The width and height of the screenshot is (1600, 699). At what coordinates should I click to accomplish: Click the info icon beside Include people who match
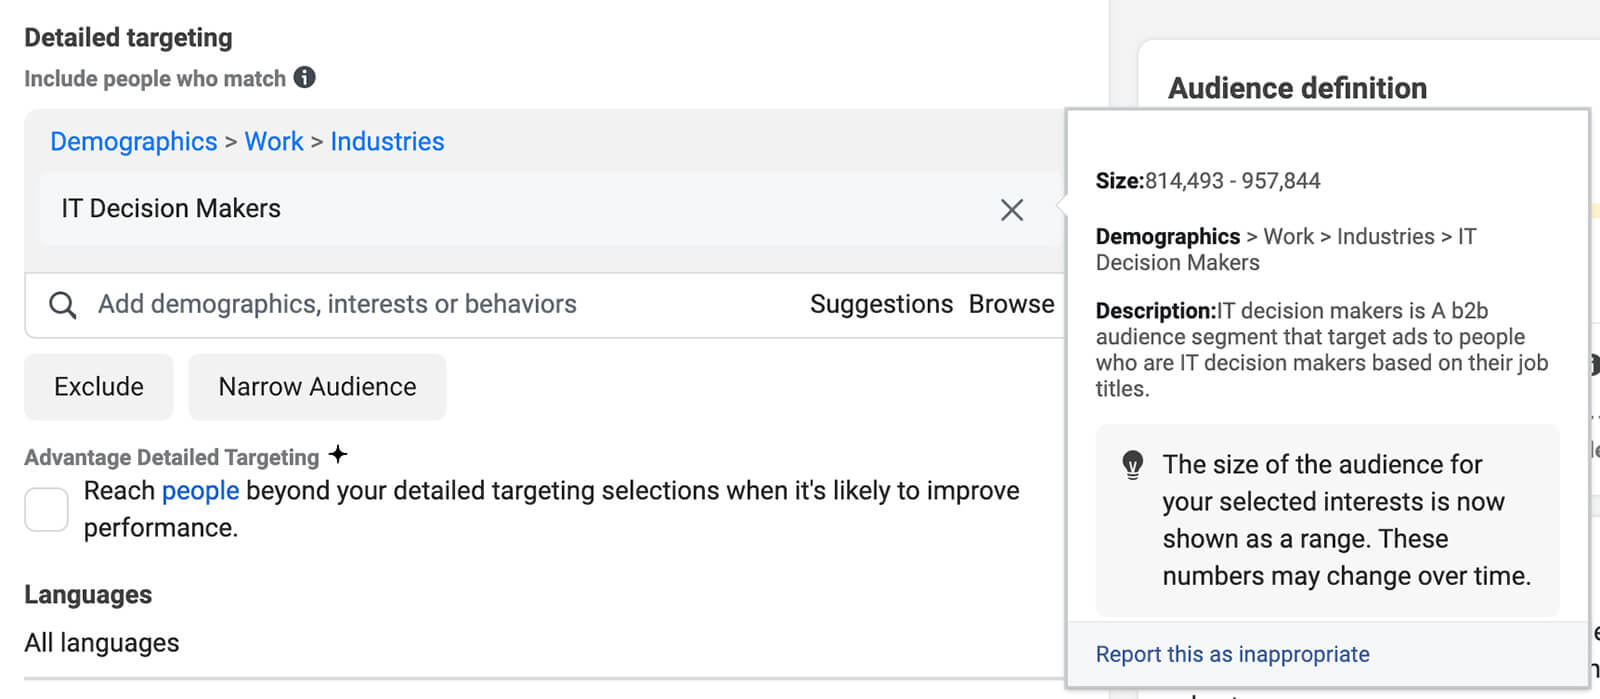(305, 77)
